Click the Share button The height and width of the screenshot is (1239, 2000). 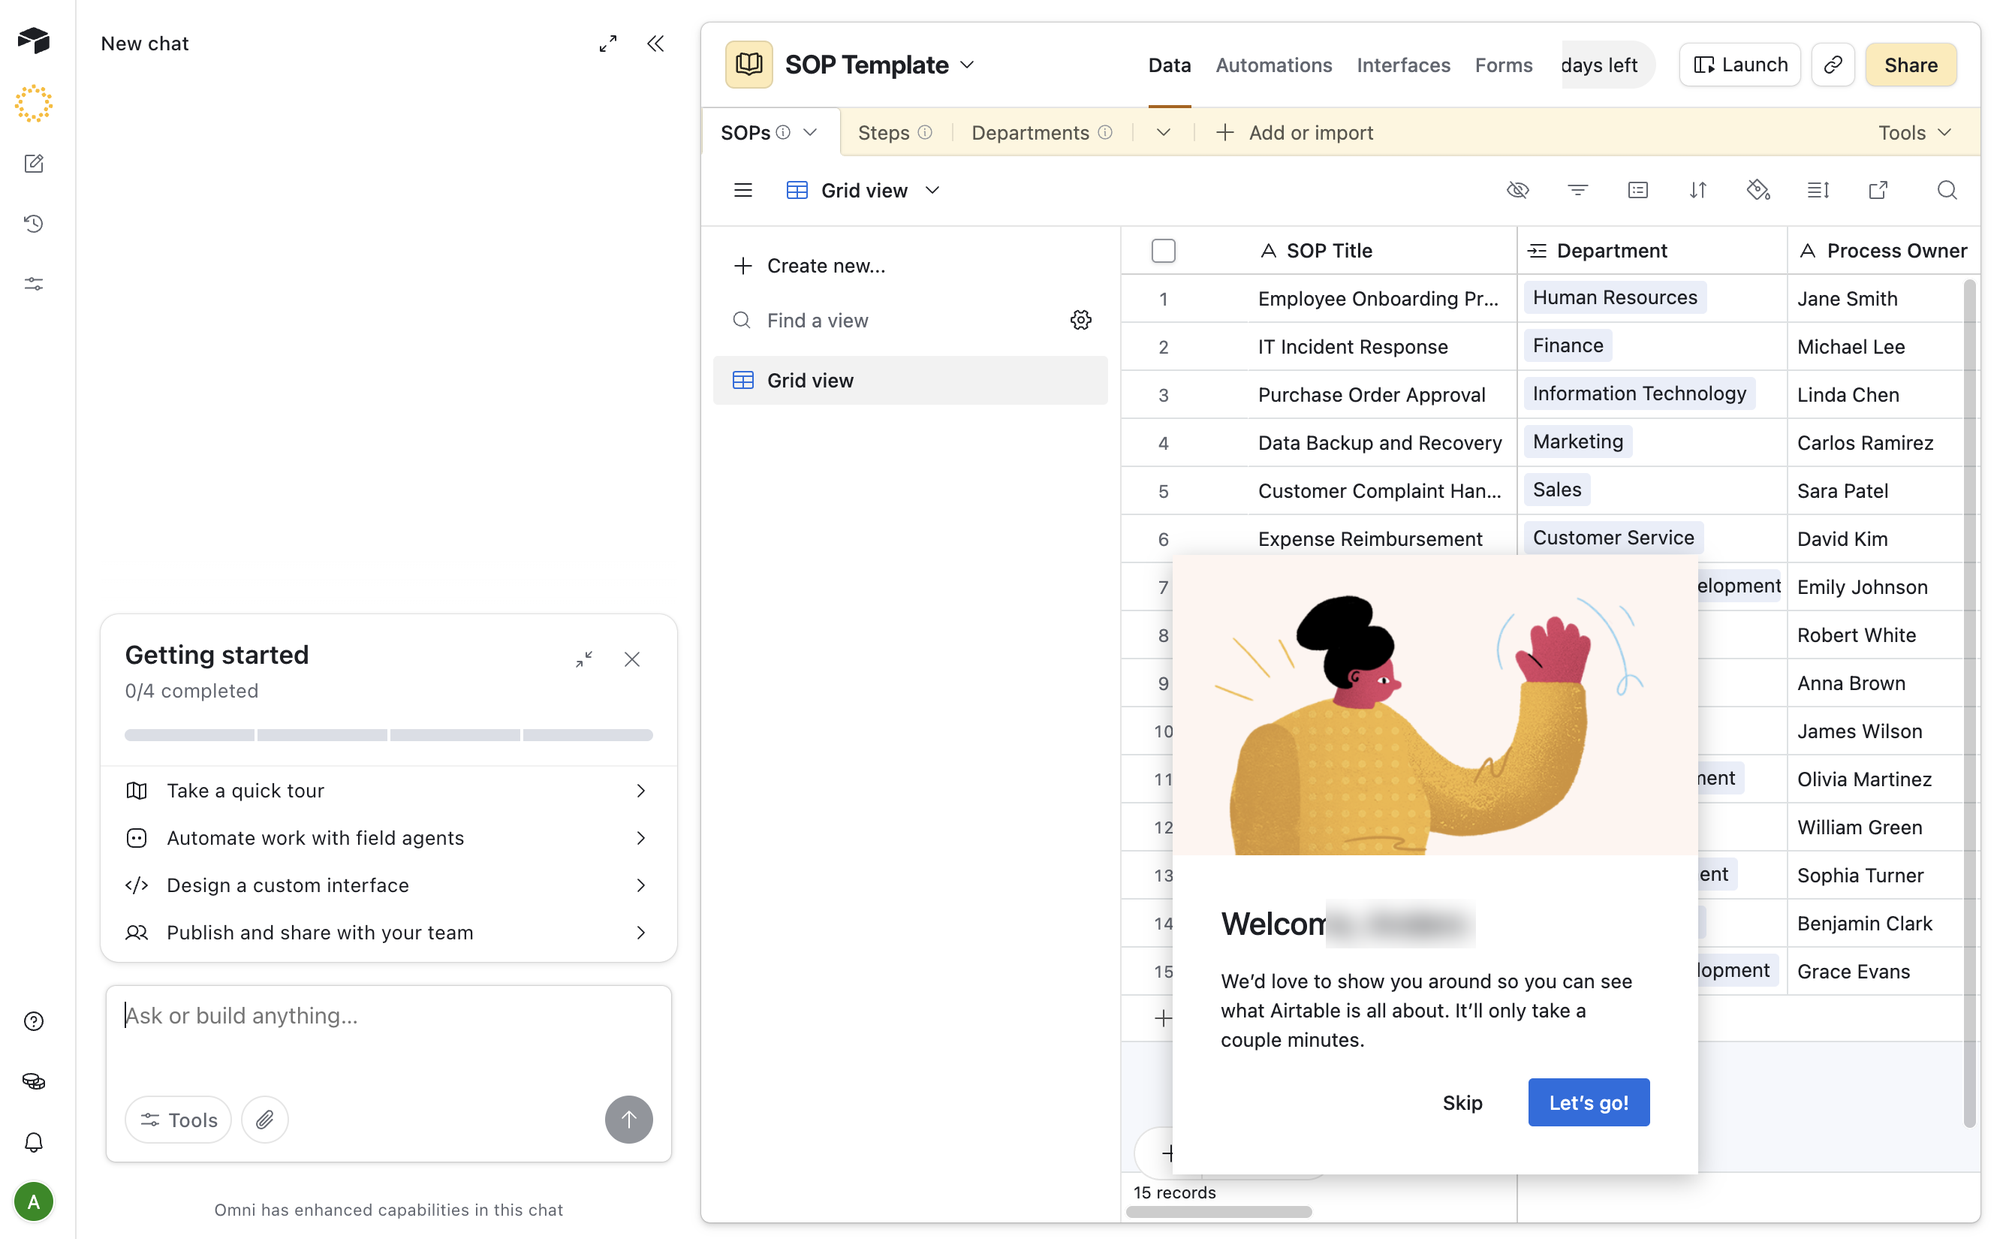point(1910,65)
